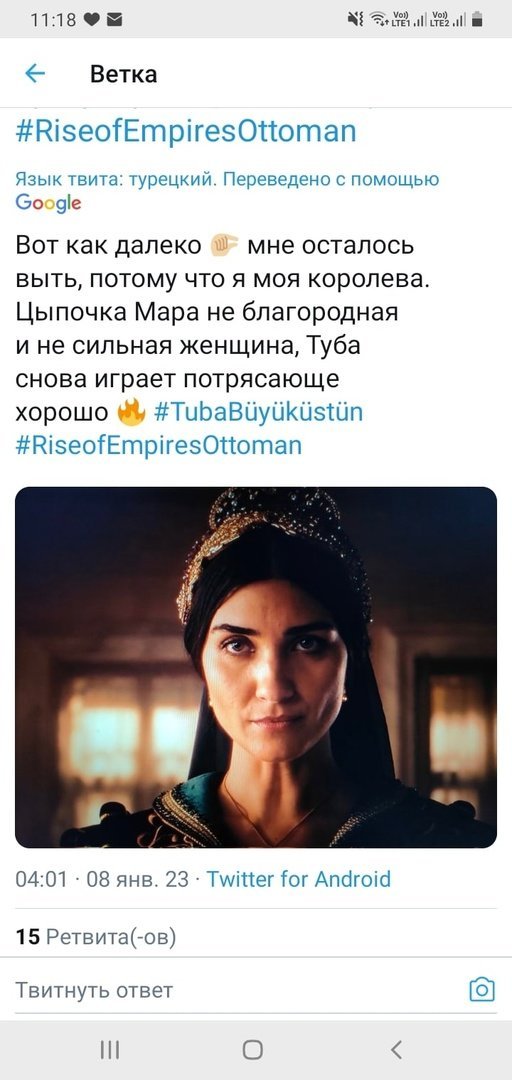
Task: Open the lower #RiseofEmpiresOttoman hashtag
Action: click(158, 444)
